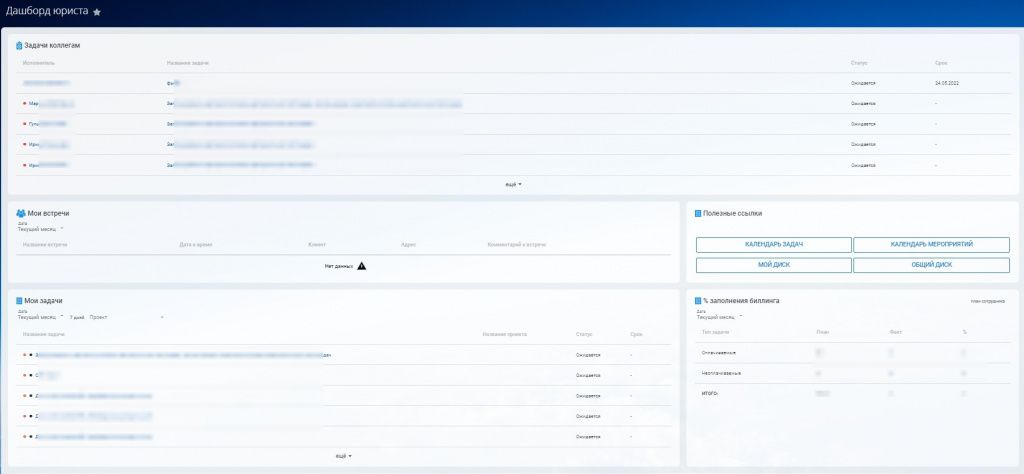Open Календарь задач link
This screenshot has width=1024, height=474.
774,245
